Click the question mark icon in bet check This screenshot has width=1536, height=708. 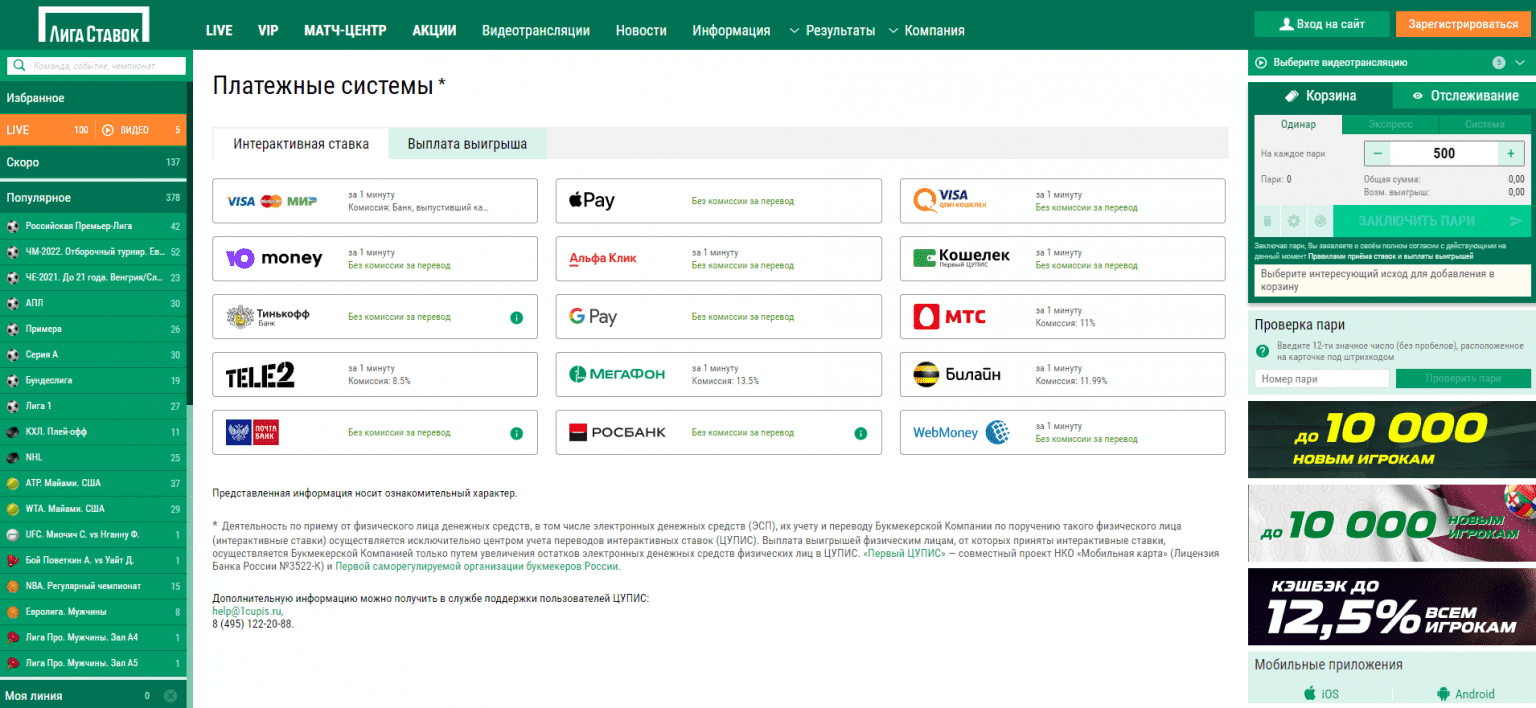tap(1263, 351)
